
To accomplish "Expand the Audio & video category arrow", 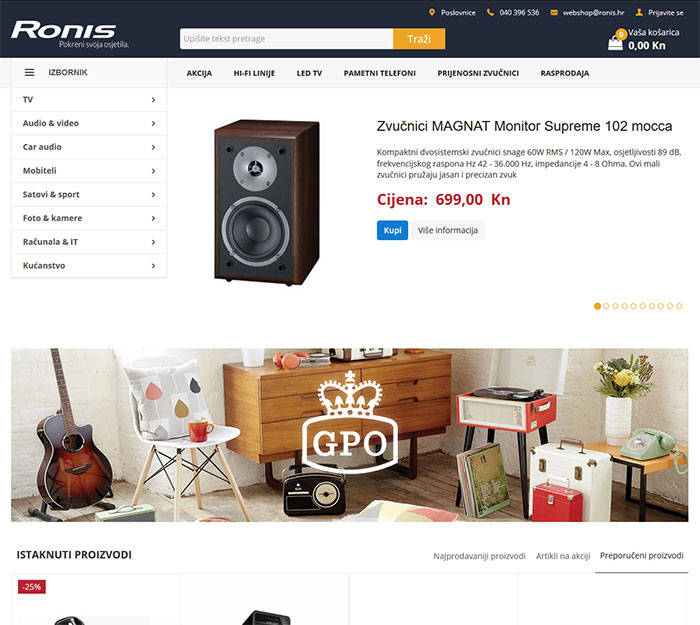I will 153,123.
